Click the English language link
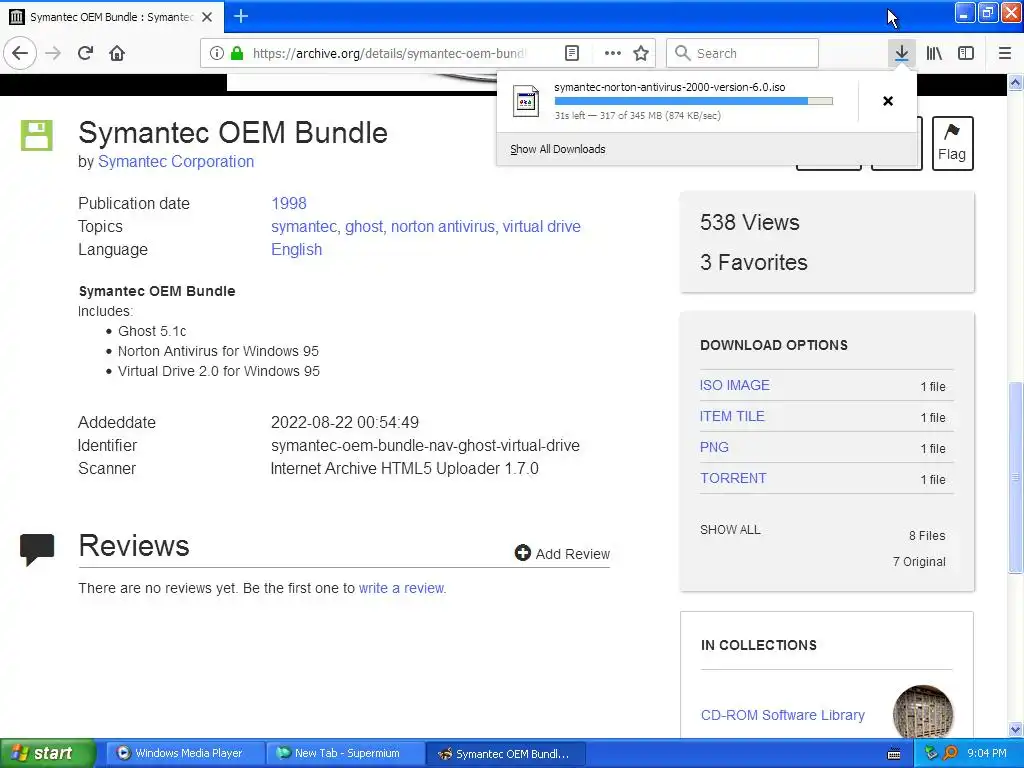The width and height of the screenshot is (1024, 768). click(x=296, y=249)
